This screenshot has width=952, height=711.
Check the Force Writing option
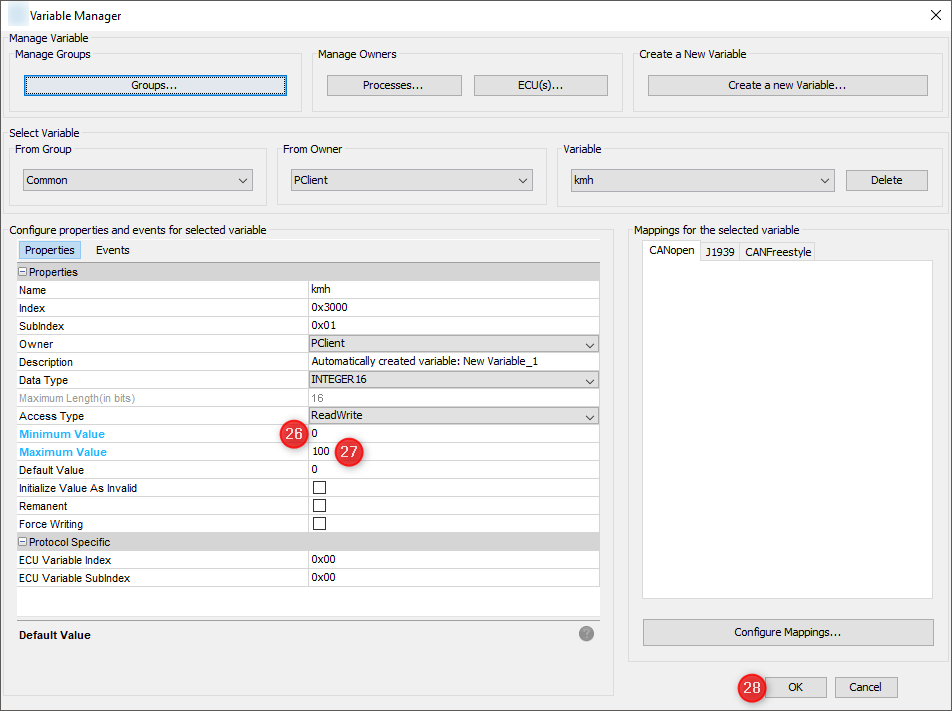click(320, 524)
